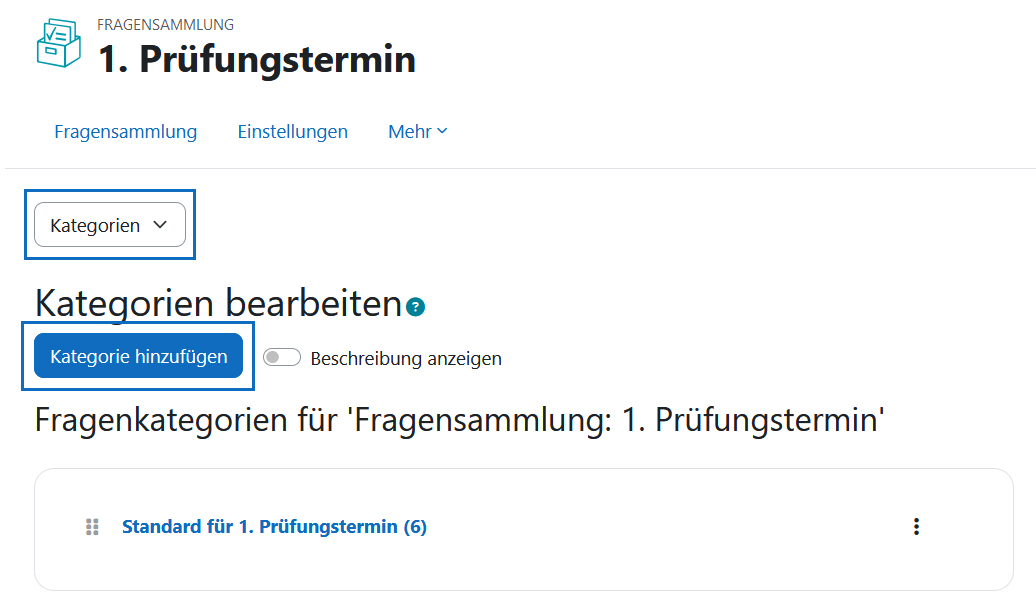Click the Kategorien bearbeiten heading
Screen dimensions: 1036x610
click(219, 303)
